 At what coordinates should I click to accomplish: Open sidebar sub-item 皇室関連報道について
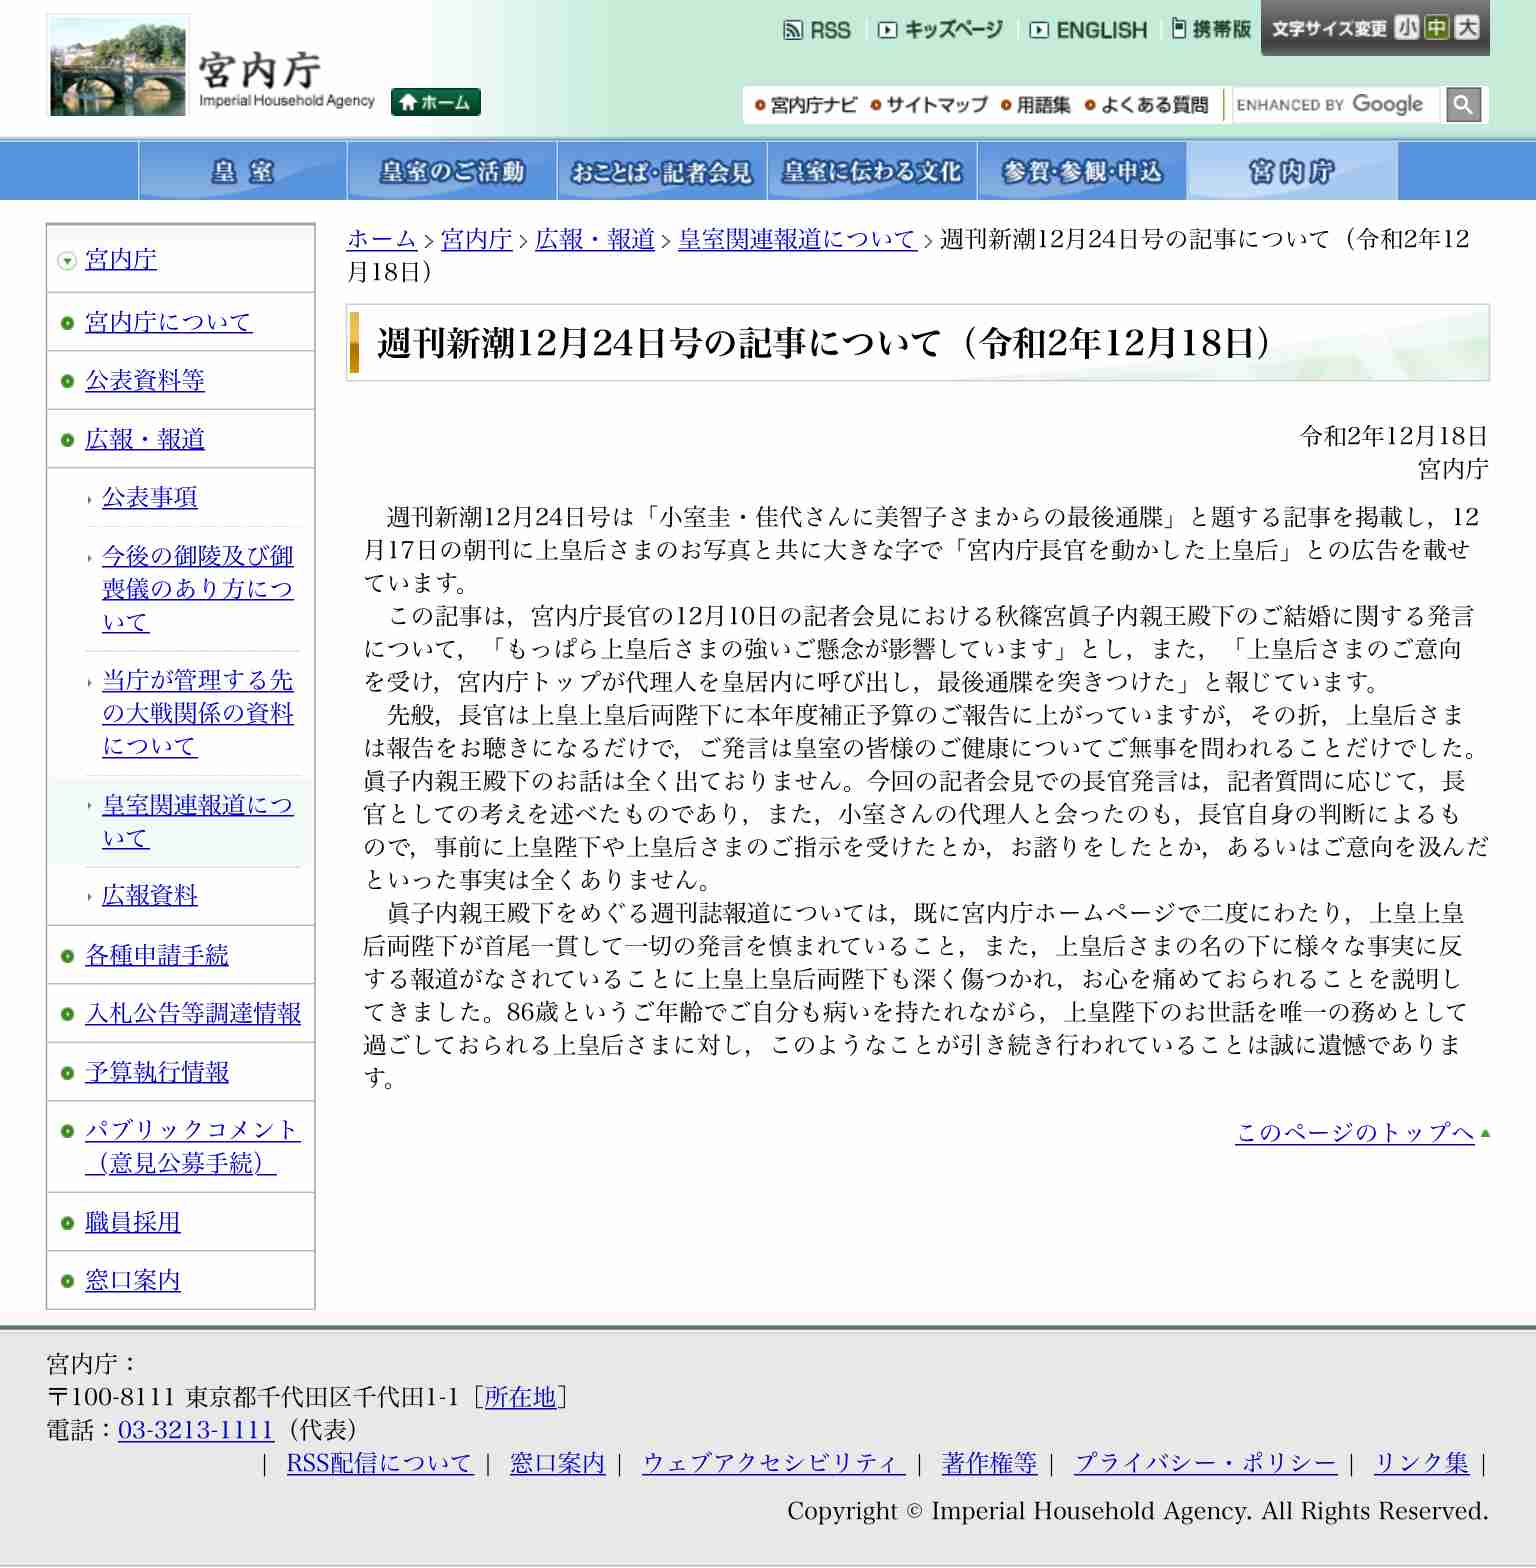click(x=198, y=821)
